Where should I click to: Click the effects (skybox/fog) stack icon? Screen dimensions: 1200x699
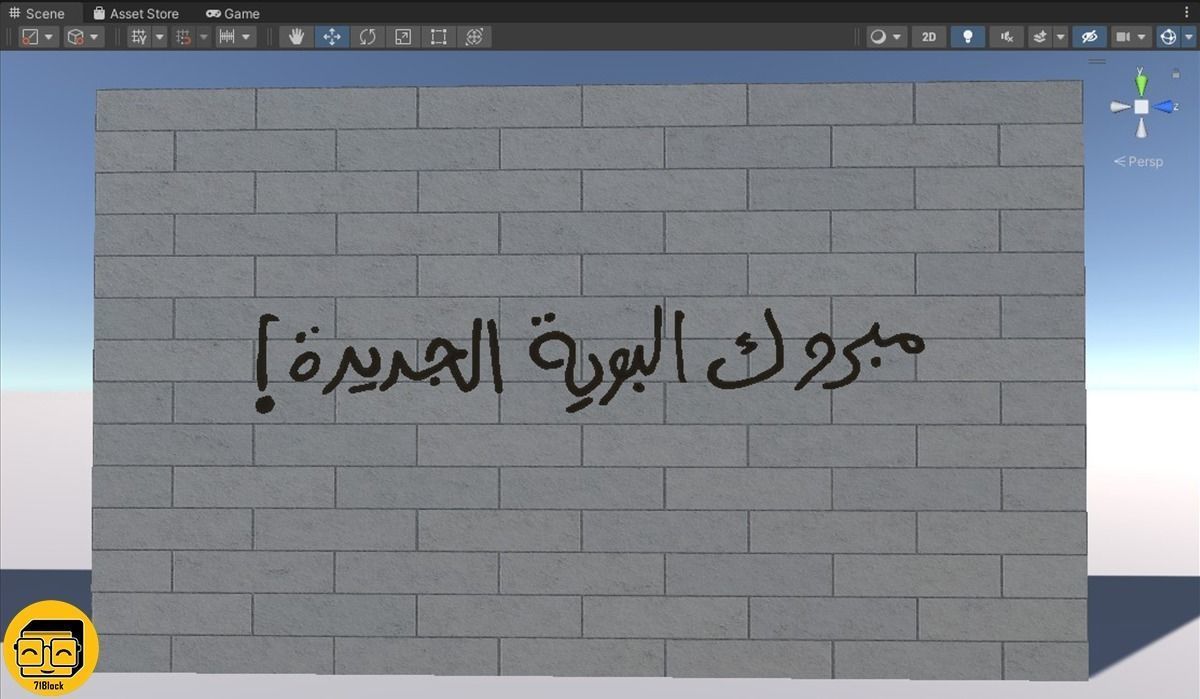point(1039,37)
